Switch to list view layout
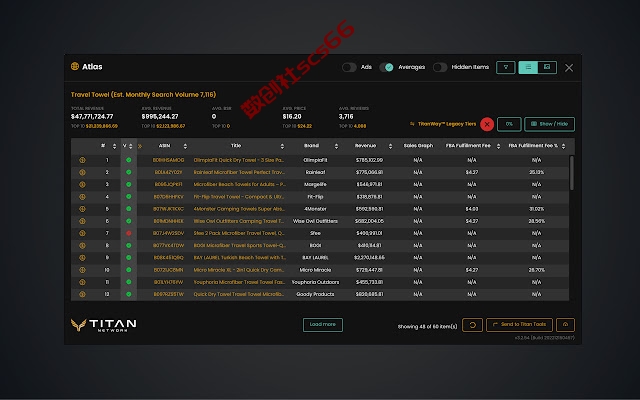Viewport: 640px width, 400px height. pyautogui.click(x=528, y=67)
